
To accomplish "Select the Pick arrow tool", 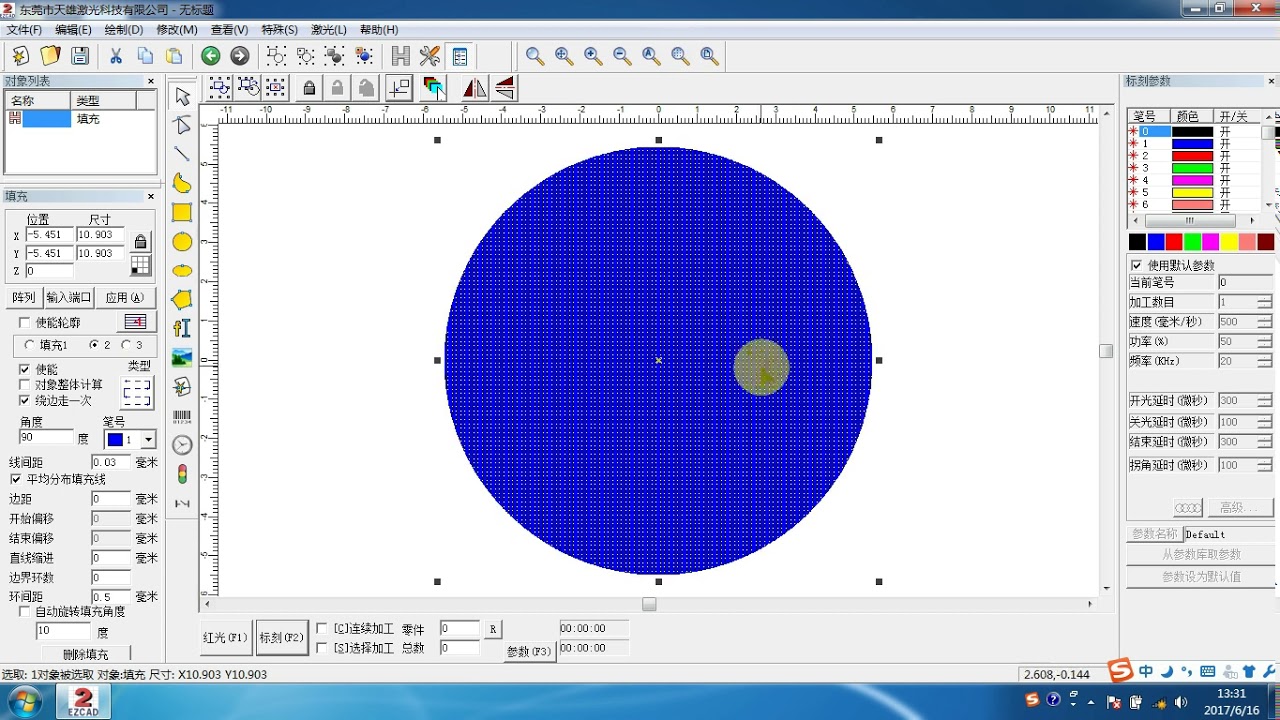I will click(x=182, y=96).
